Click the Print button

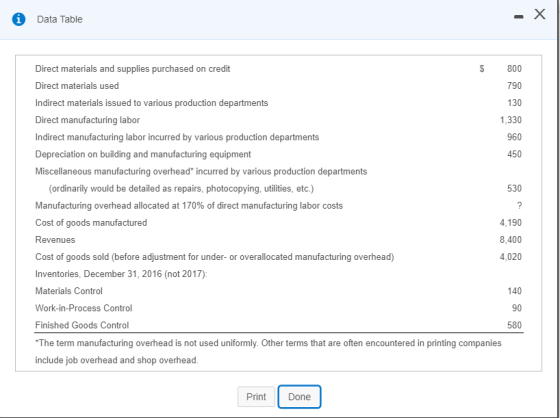[x=256, y=397]
